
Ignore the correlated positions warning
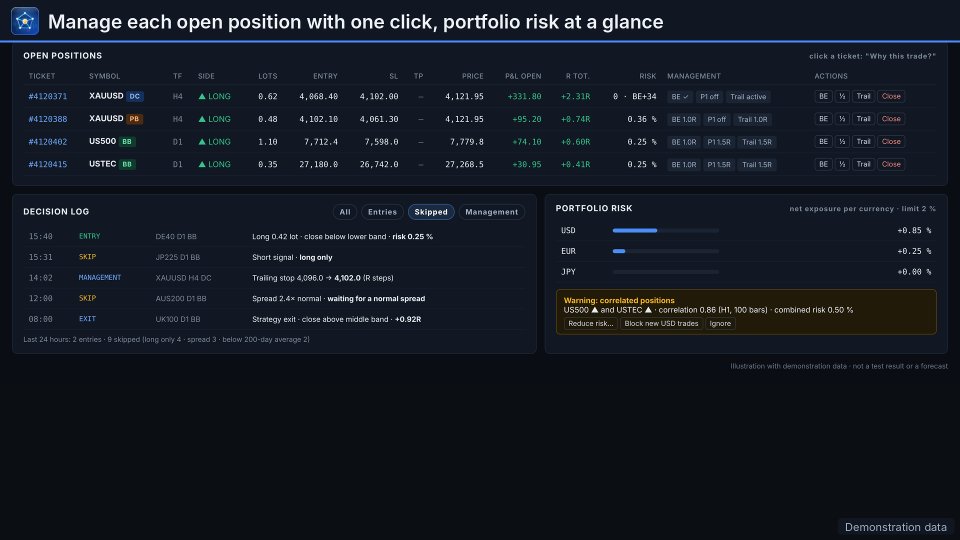(x=720, y=324)
